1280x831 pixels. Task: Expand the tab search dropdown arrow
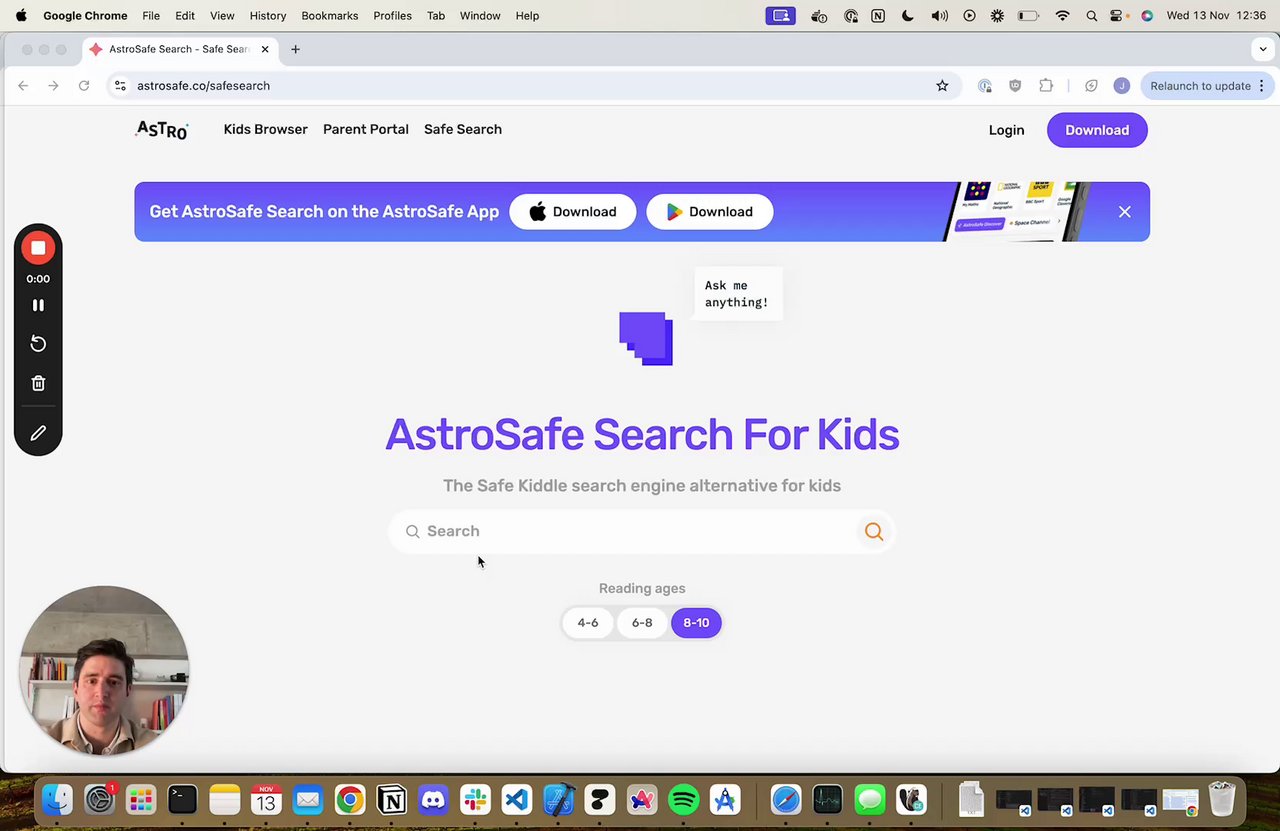pyautogui.click(x=1263, y=49)
